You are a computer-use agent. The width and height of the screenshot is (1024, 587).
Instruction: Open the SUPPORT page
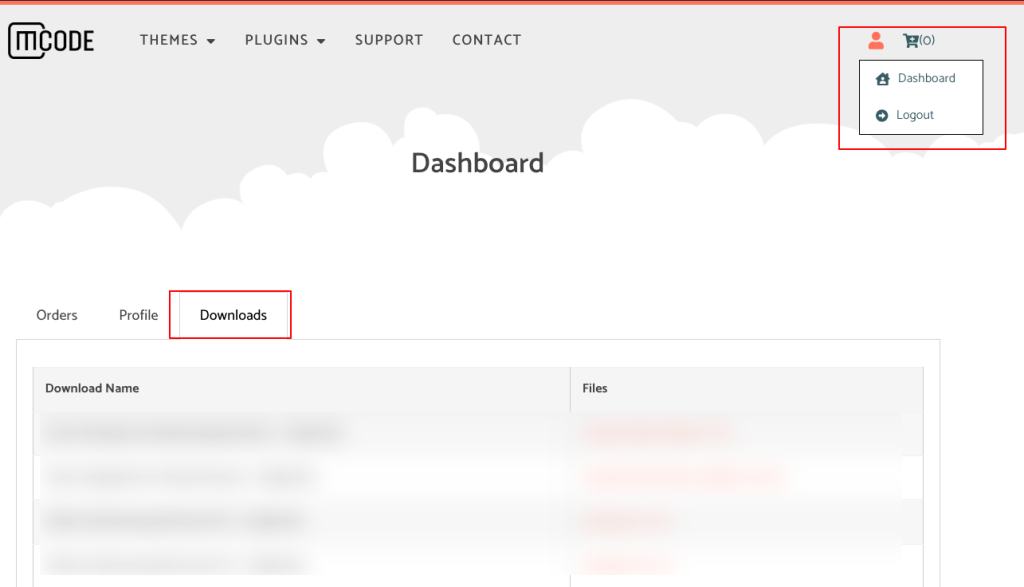pos(389,41)
